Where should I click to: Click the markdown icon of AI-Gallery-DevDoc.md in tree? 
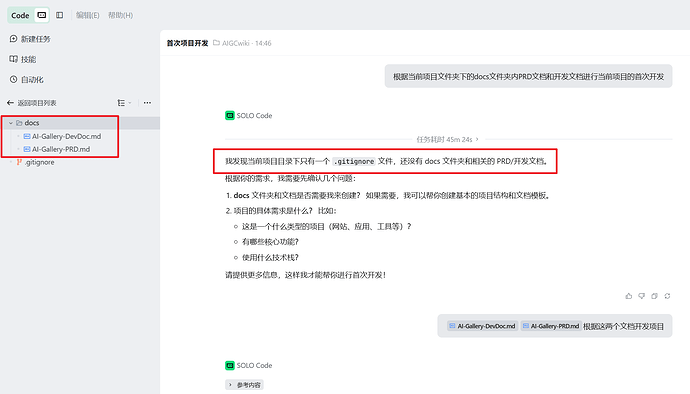[x=27, y=136]
